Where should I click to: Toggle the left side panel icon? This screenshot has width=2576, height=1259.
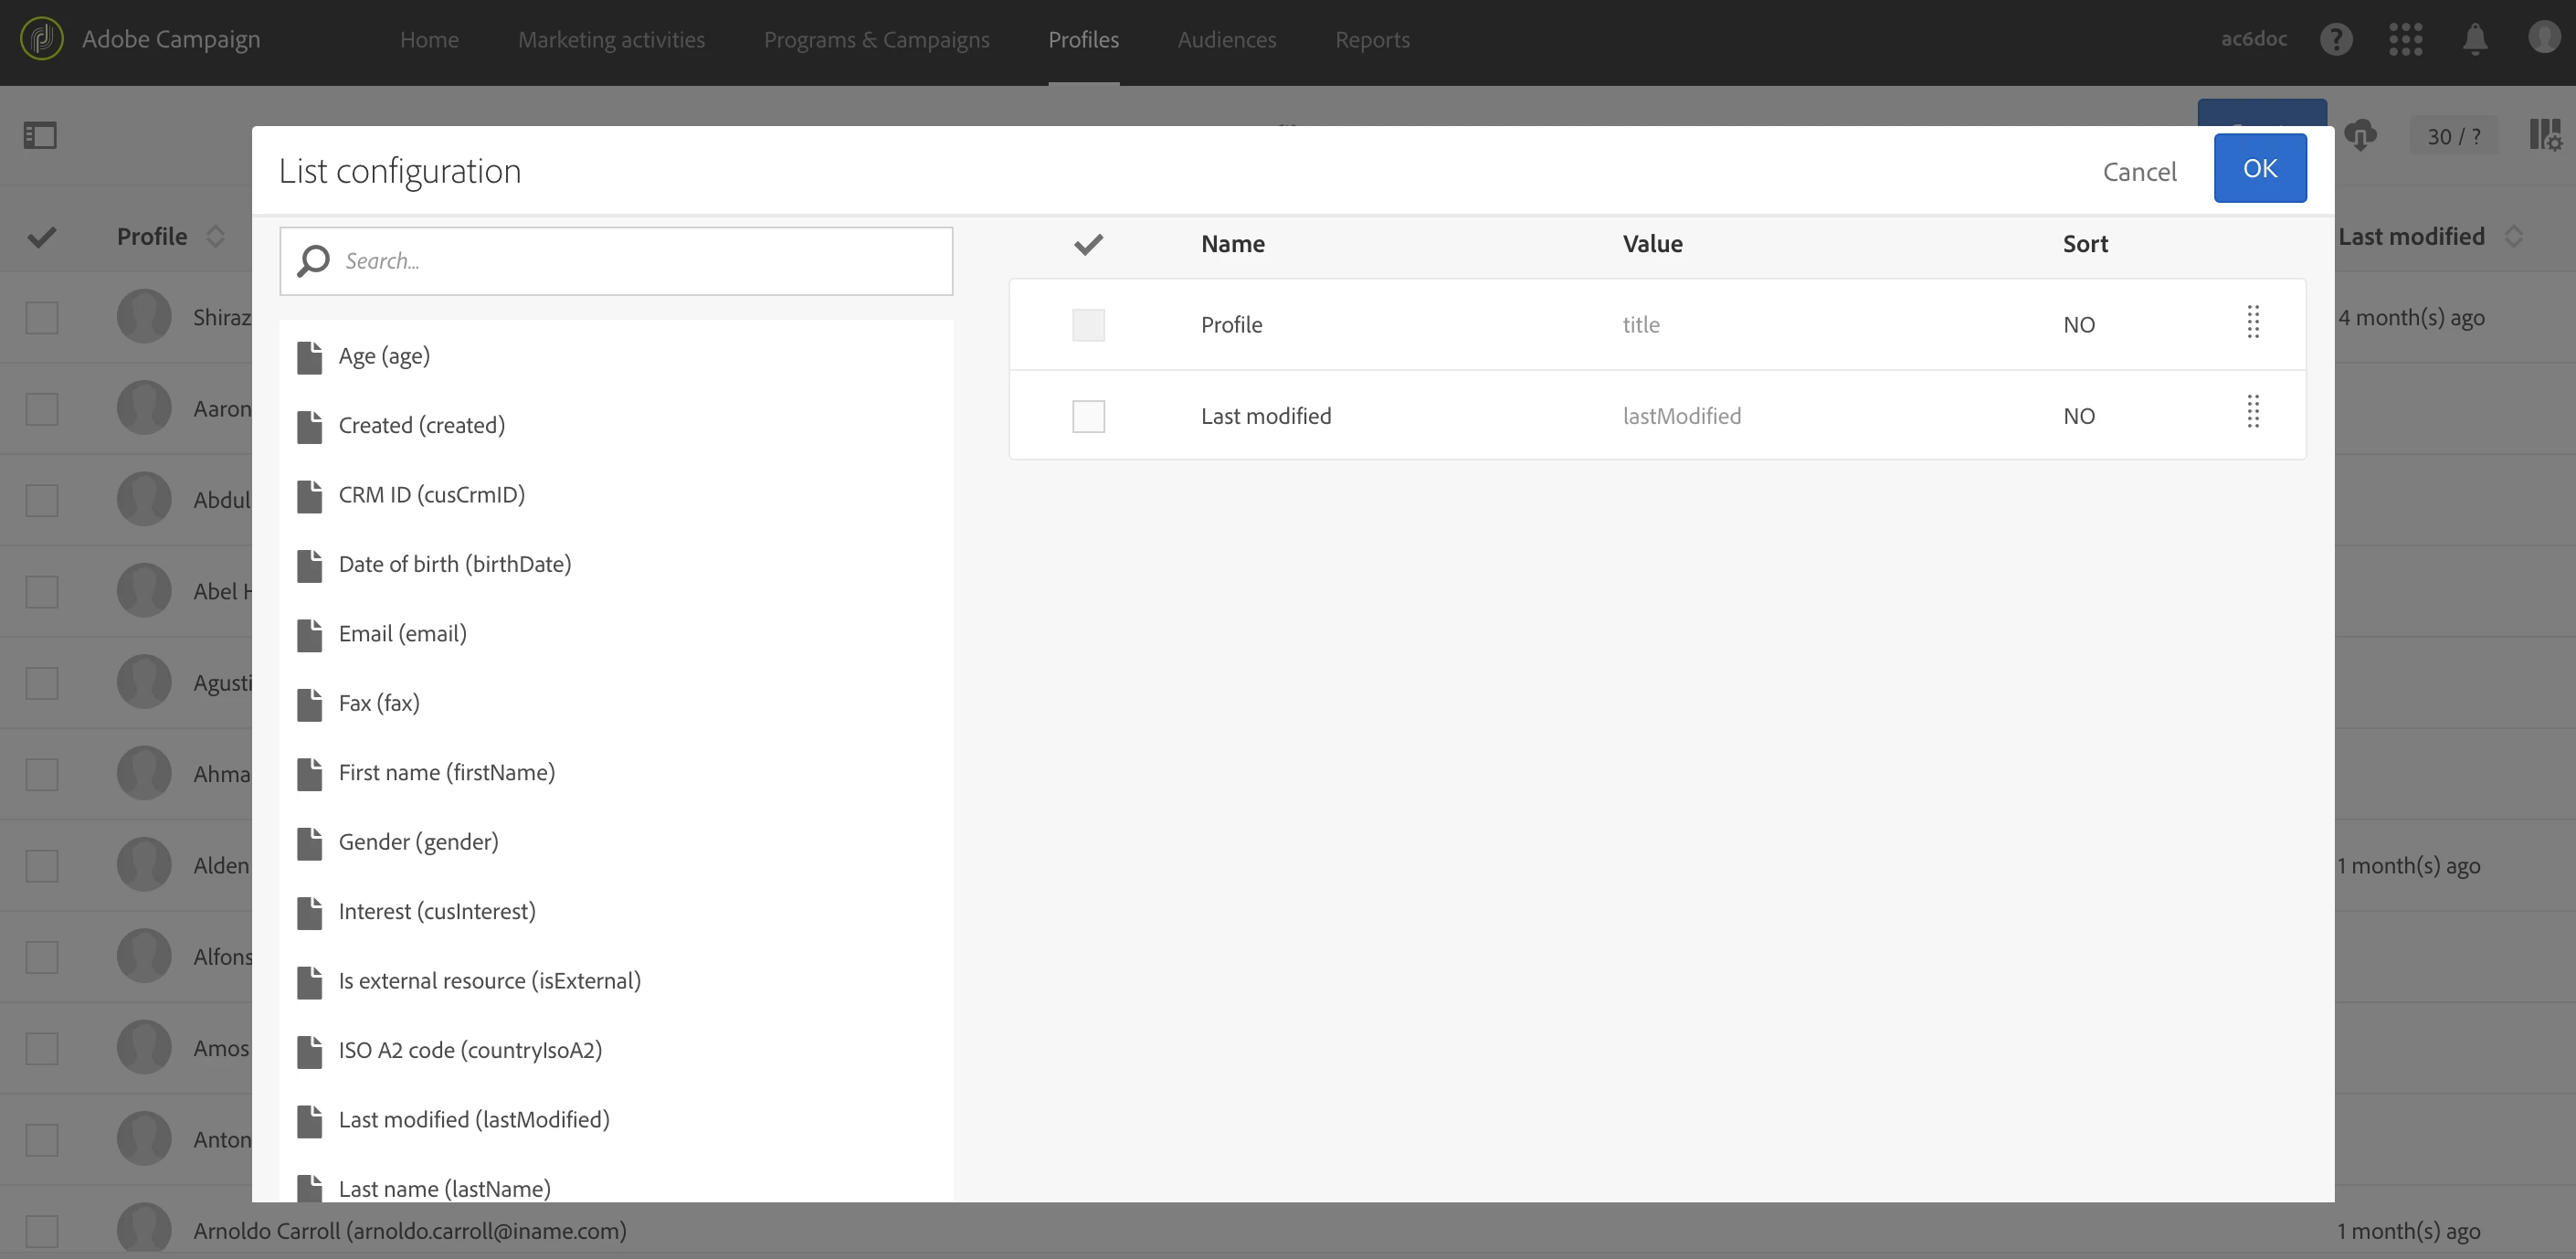[x=40, y=135]
